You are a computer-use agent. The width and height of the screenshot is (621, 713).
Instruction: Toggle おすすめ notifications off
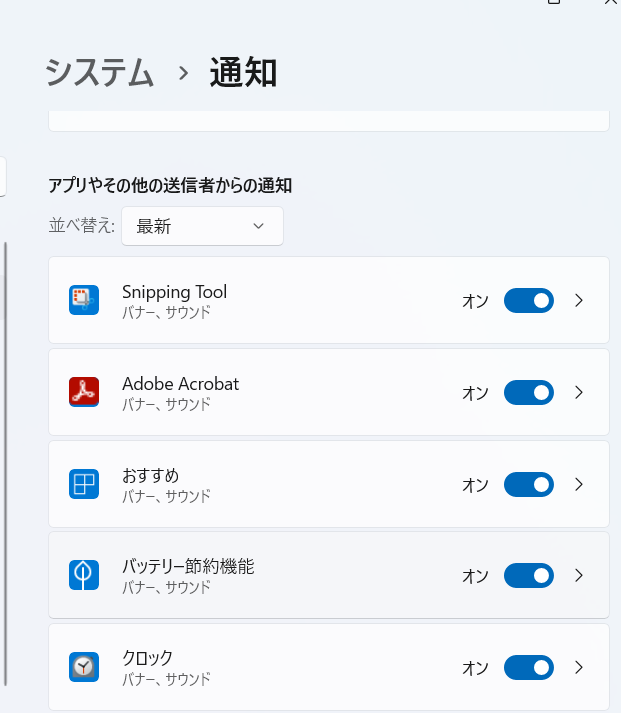528,484
